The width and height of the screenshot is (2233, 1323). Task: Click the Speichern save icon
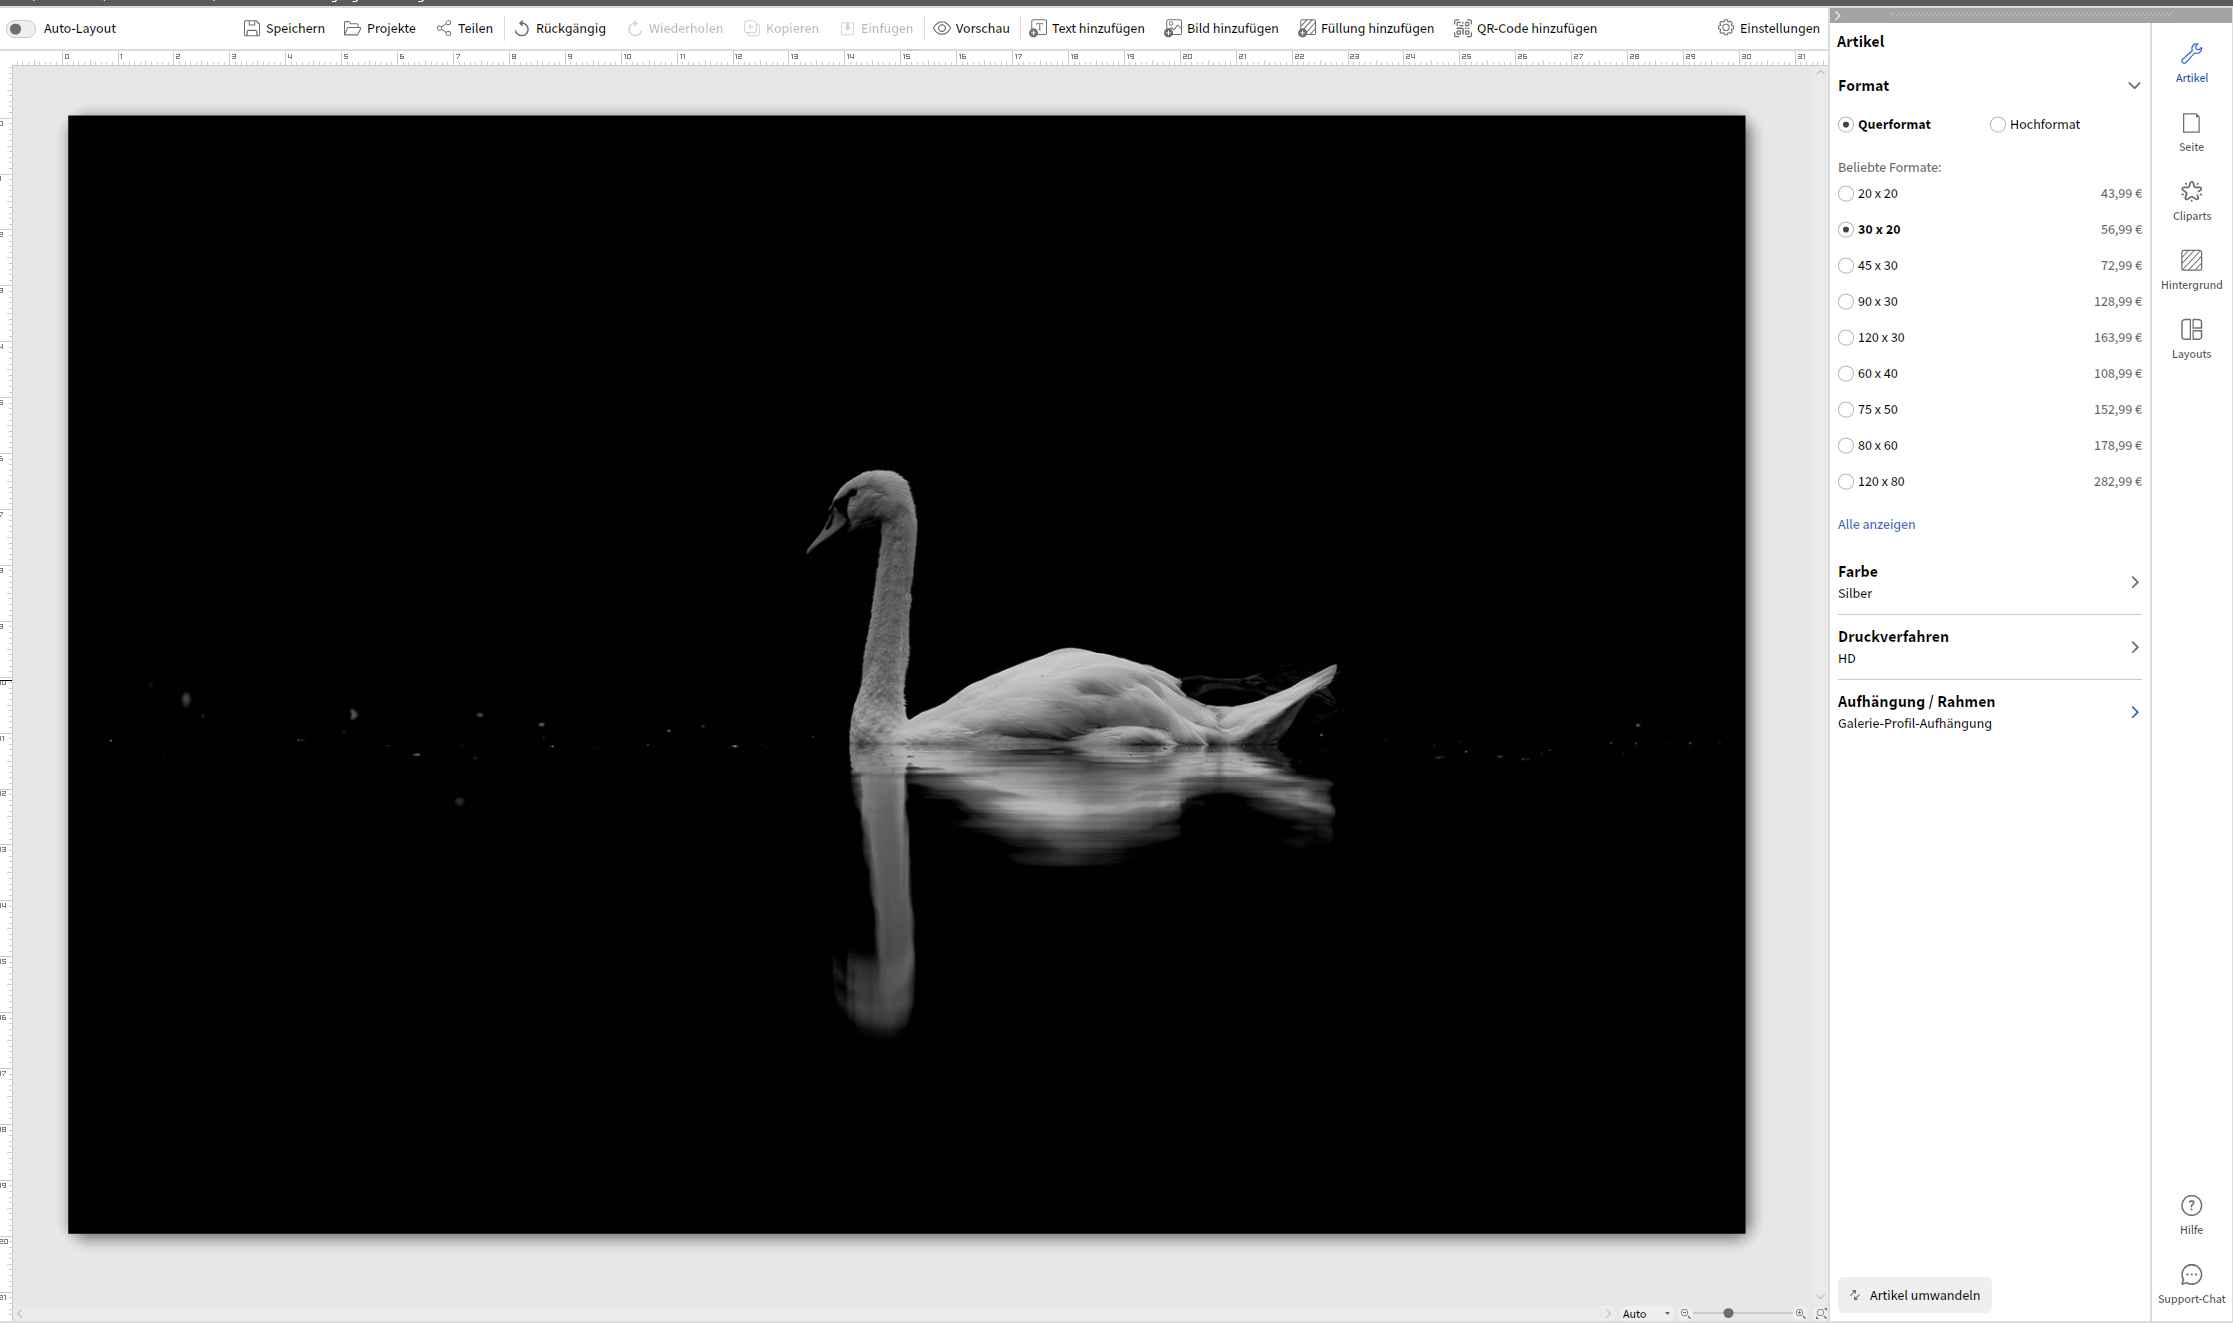[252, 28]
